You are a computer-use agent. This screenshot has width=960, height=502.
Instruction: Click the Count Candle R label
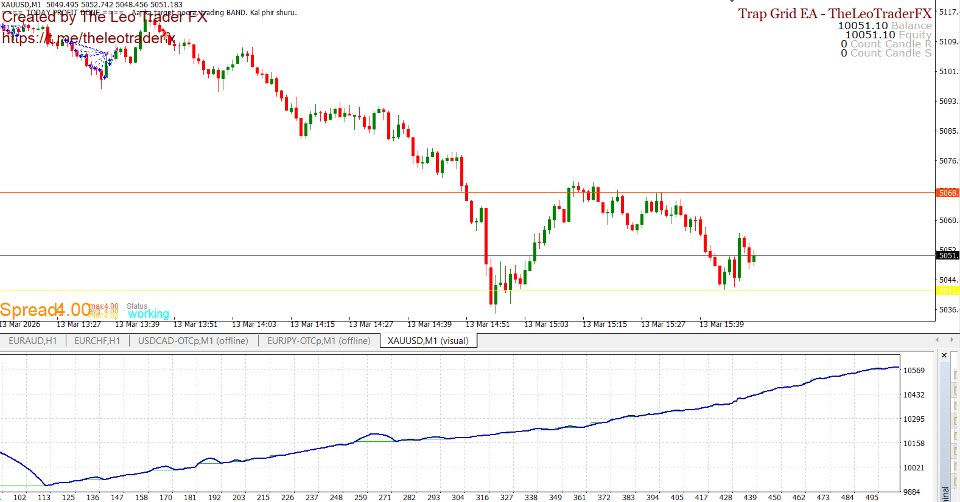tap(886, 44)
